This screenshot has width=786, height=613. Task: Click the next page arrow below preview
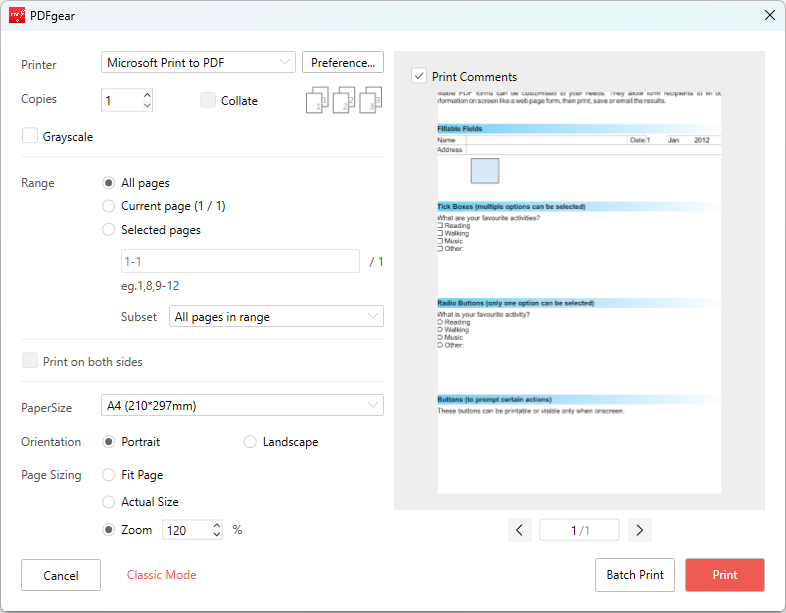pos(640,530)
